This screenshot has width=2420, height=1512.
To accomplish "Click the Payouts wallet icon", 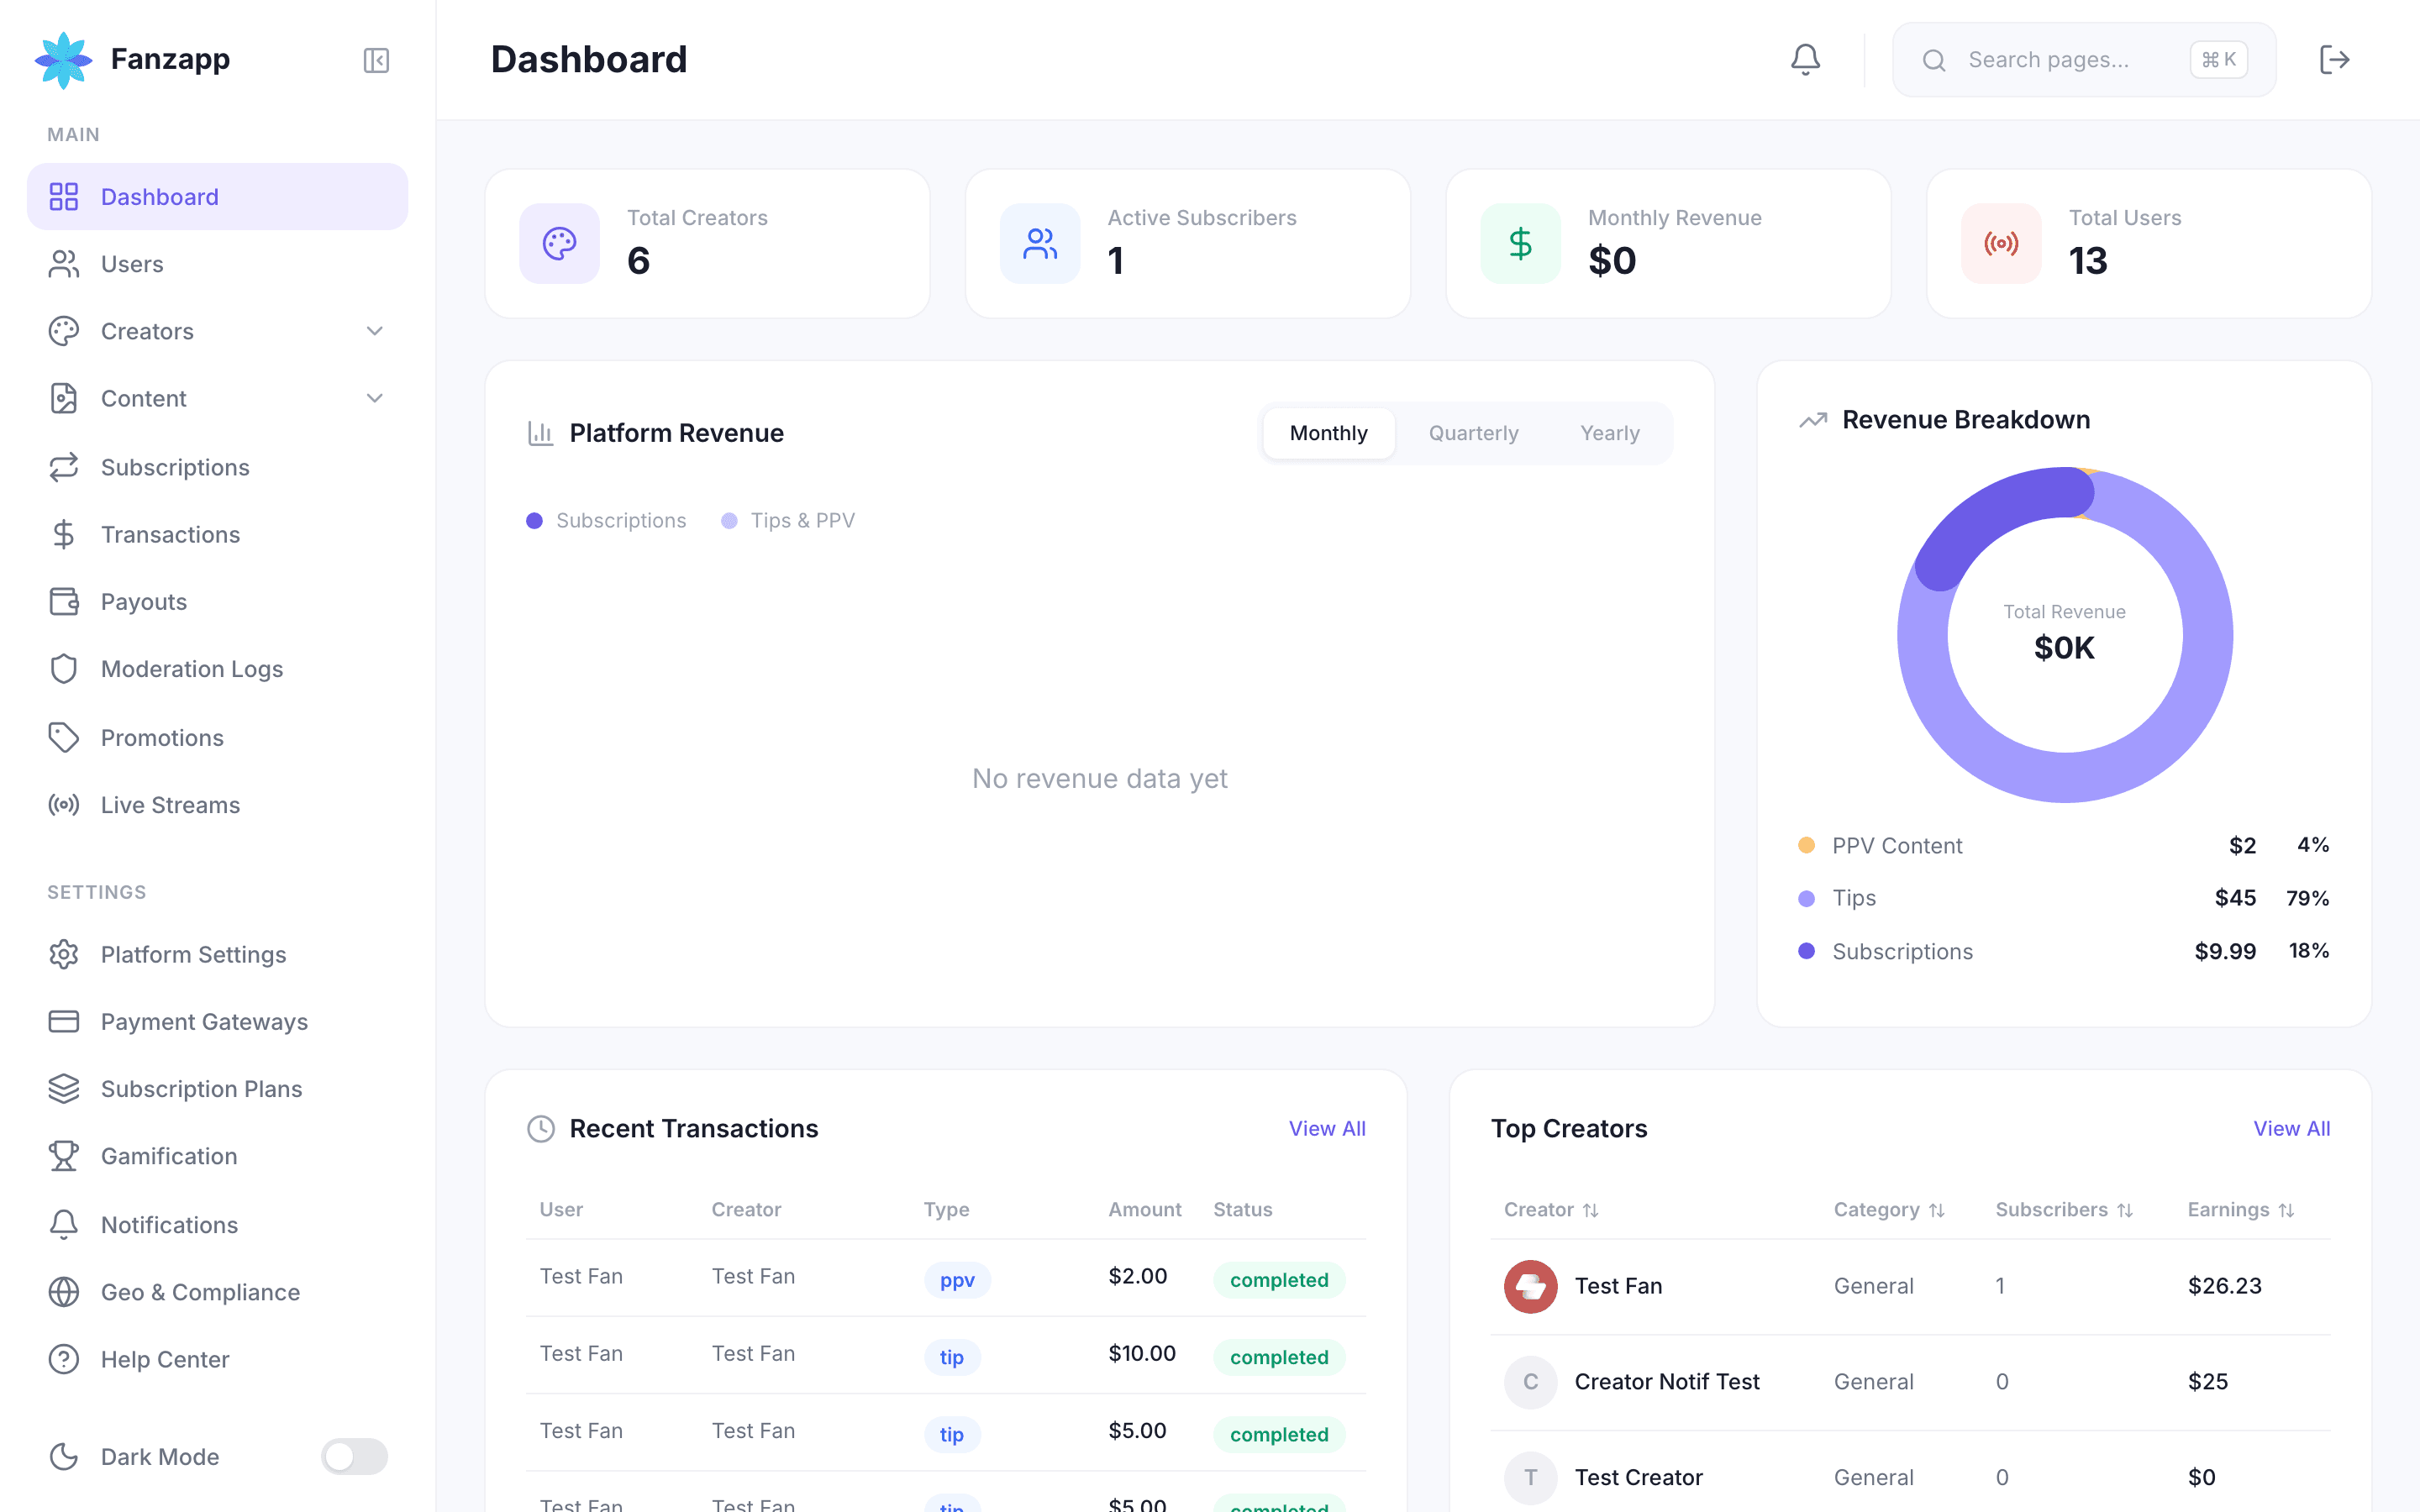I will [x=64, y=602].
